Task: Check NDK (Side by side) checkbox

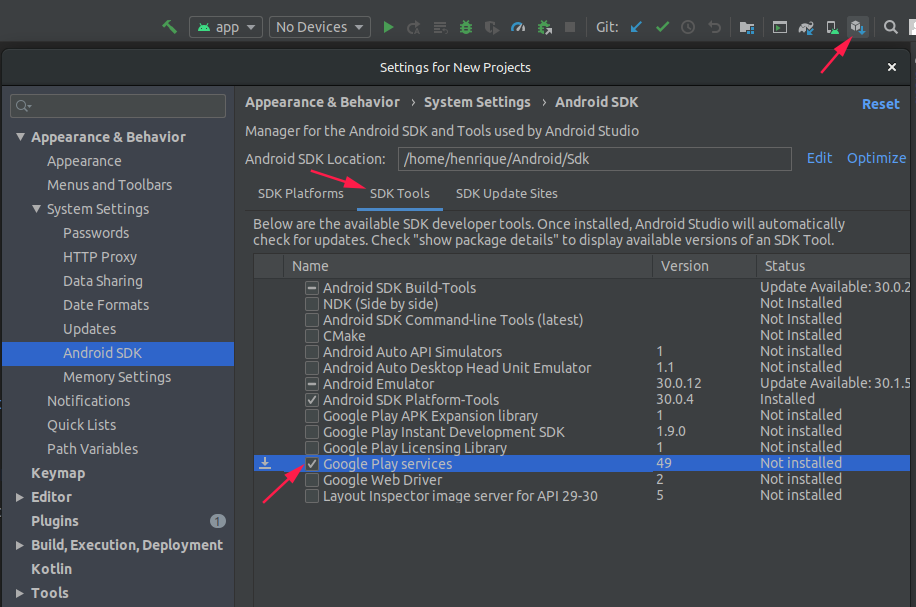Action: point(312,304)
